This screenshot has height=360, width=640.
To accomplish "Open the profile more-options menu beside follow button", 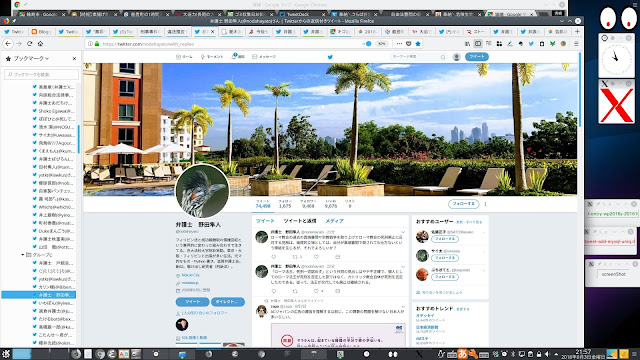I will click(x=485, y=204).
